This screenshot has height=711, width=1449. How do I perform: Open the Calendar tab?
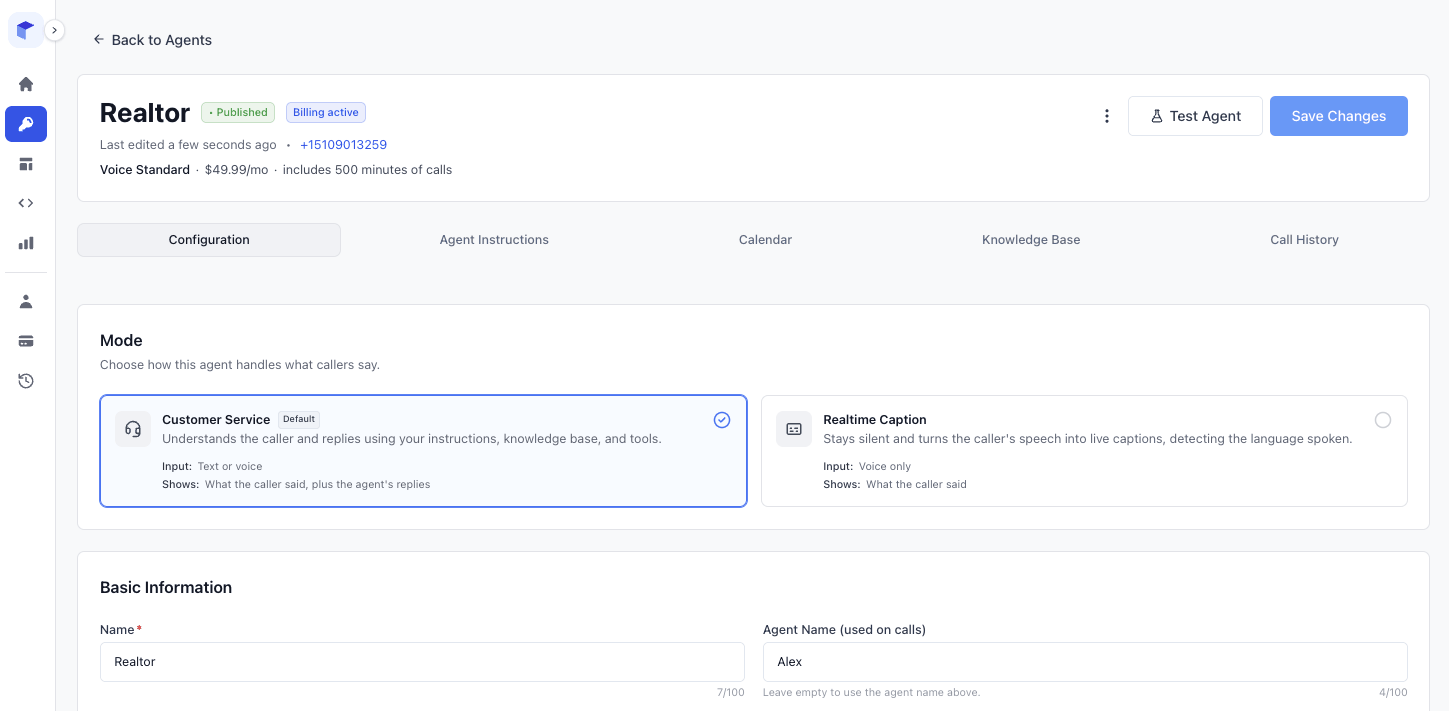[x=765, y=240]
